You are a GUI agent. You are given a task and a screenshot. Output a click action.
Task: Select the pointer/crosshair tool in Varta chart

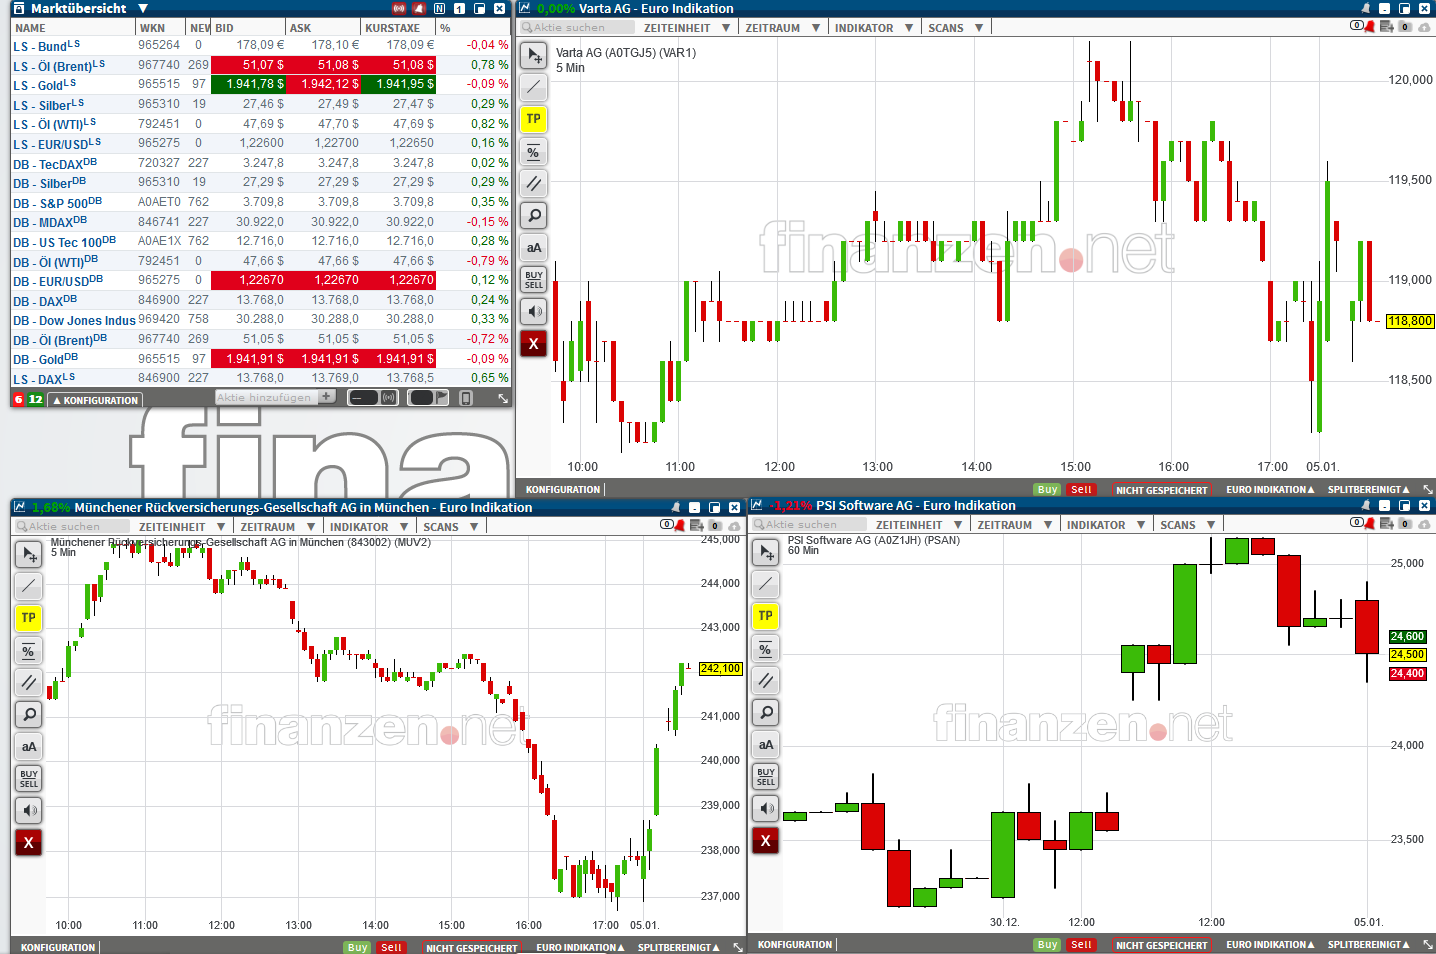[534, 56]
